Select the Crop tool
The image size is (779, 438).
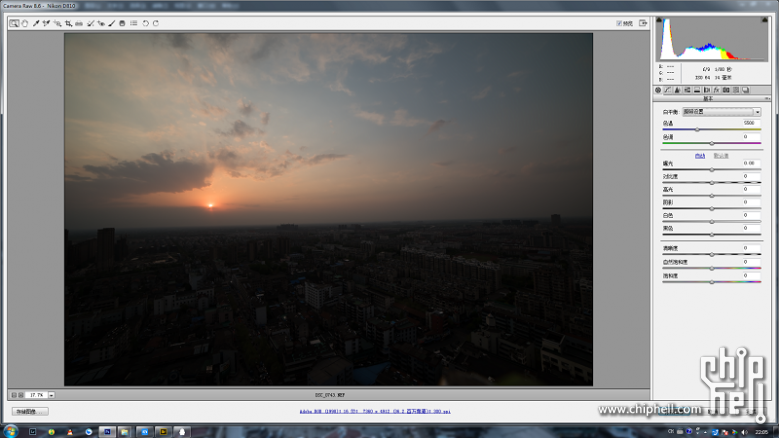pyautogui.click(x=68, y=23)
